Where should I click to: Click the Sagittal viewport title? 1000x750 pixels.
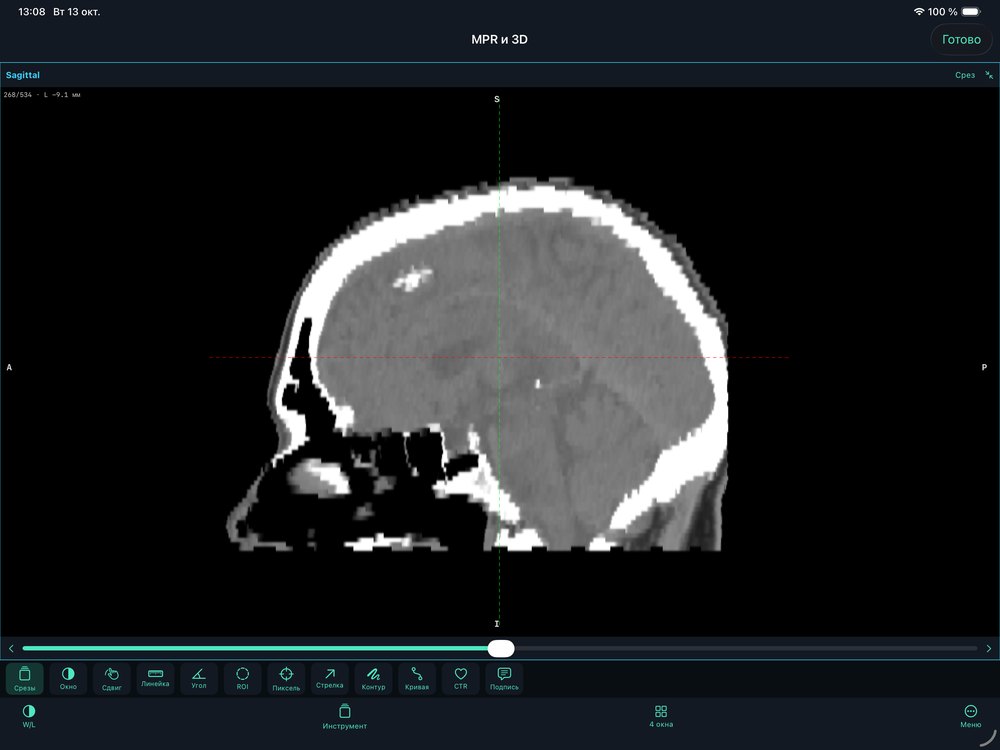point(23,75)
